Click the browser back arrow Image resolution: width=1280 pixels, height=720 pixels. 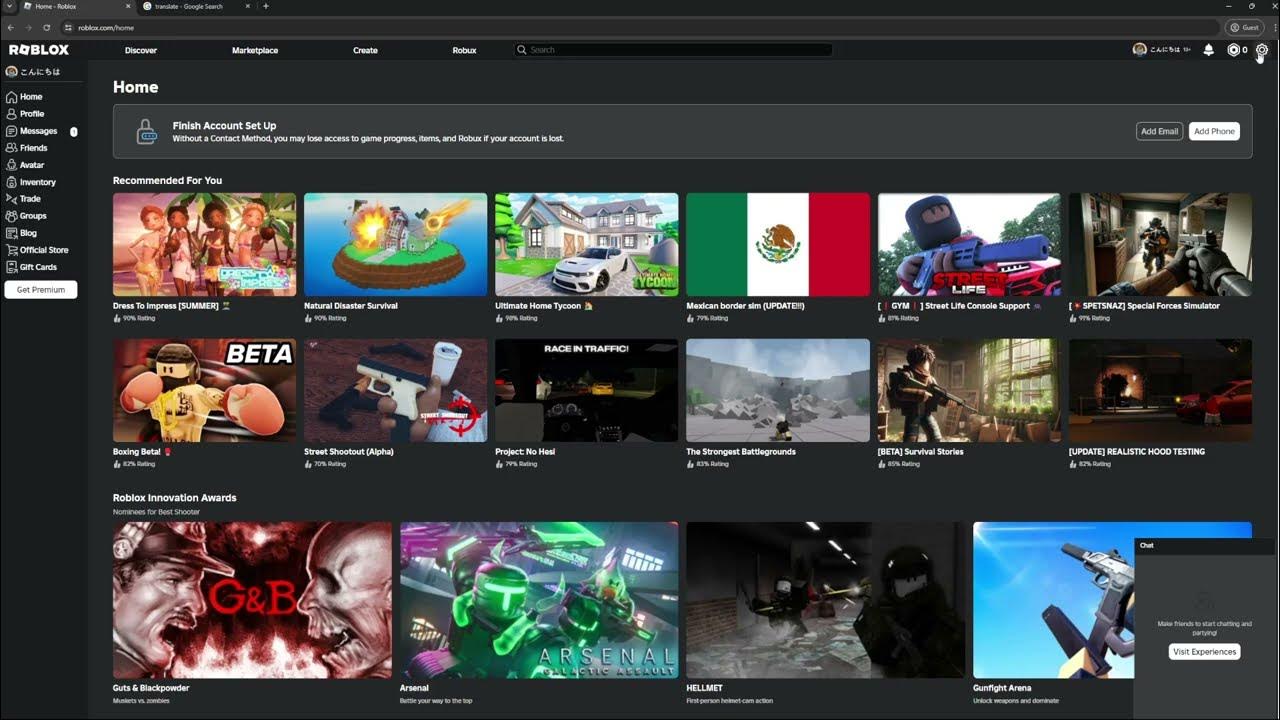pos(11,28)
